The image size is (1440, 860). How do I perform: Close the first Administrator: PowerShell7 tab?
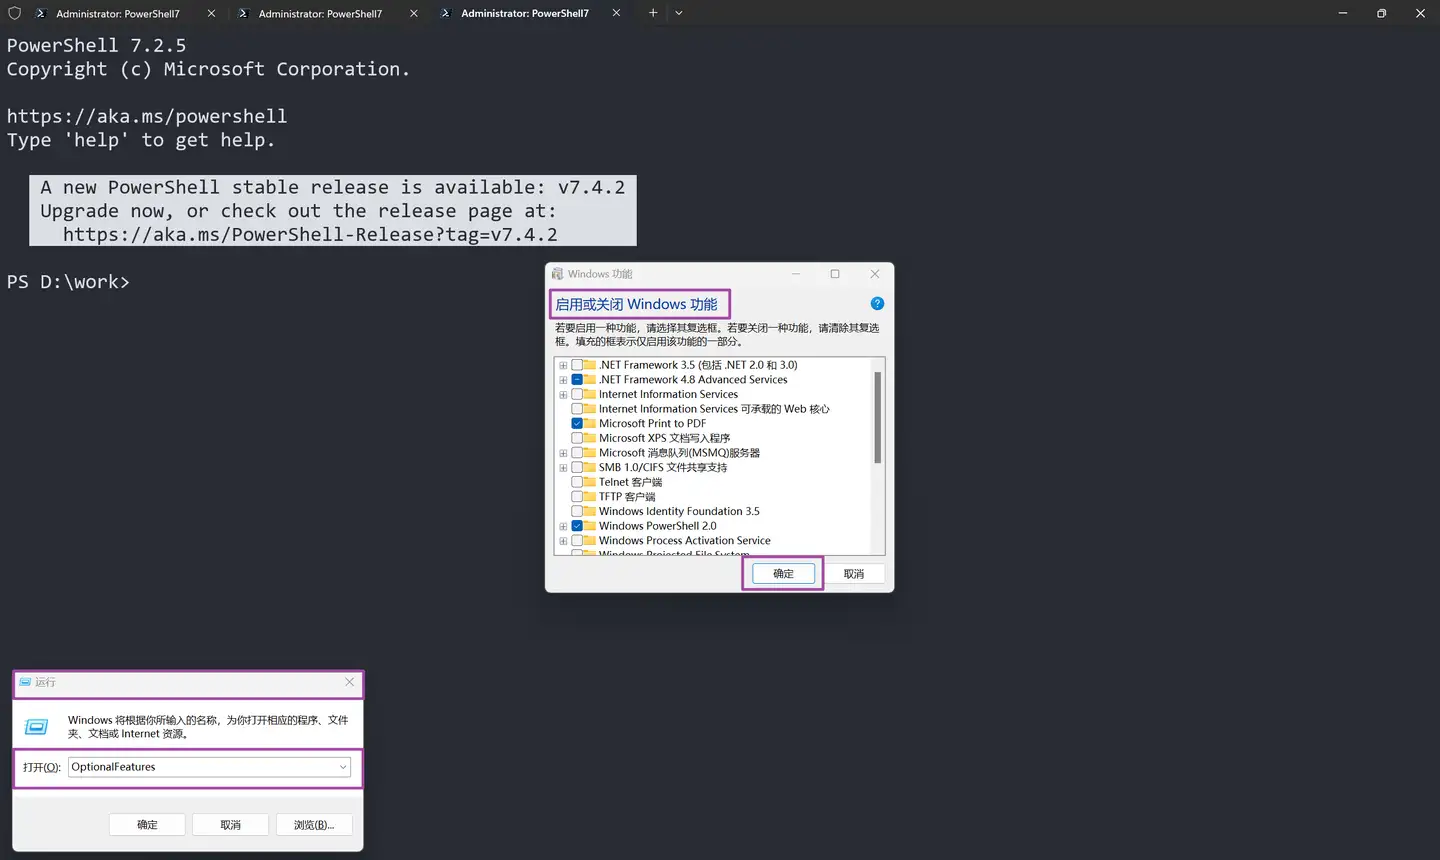coord(211,13)
